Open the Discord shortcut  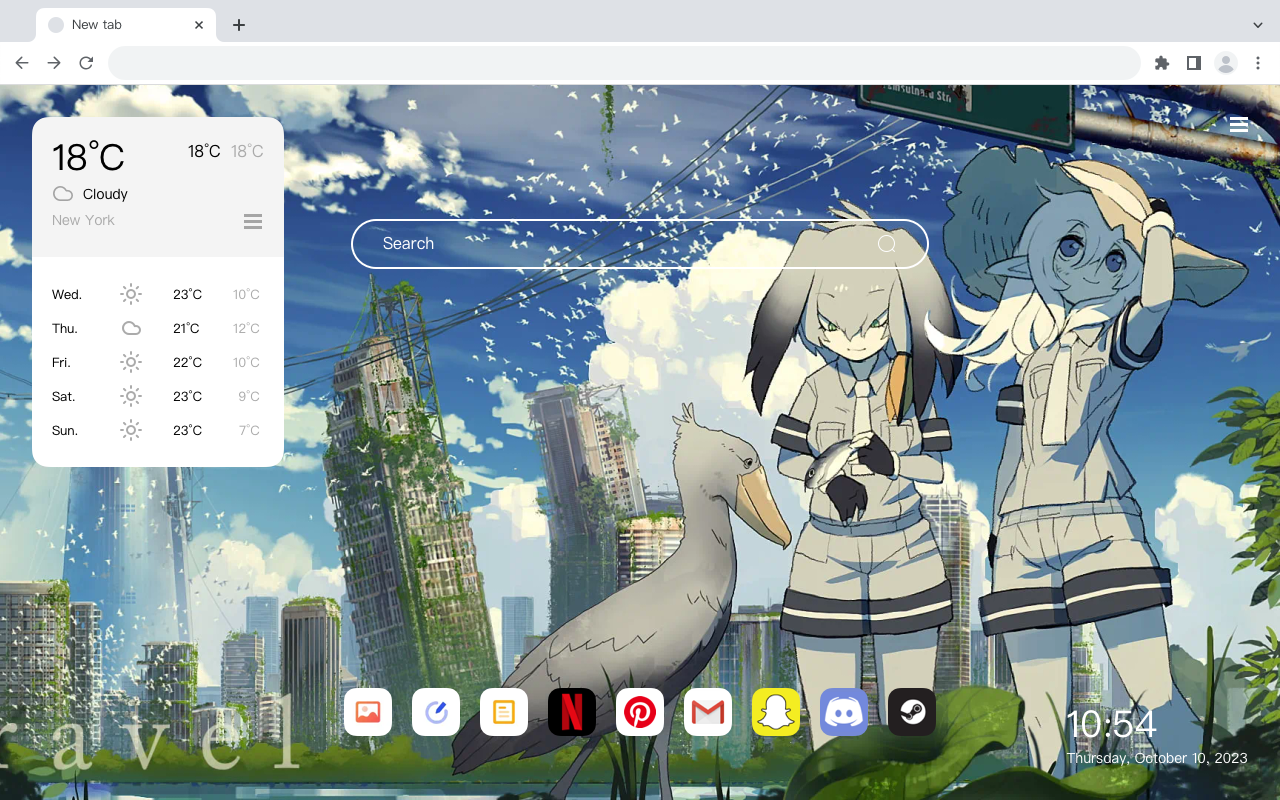click(844, 712)
